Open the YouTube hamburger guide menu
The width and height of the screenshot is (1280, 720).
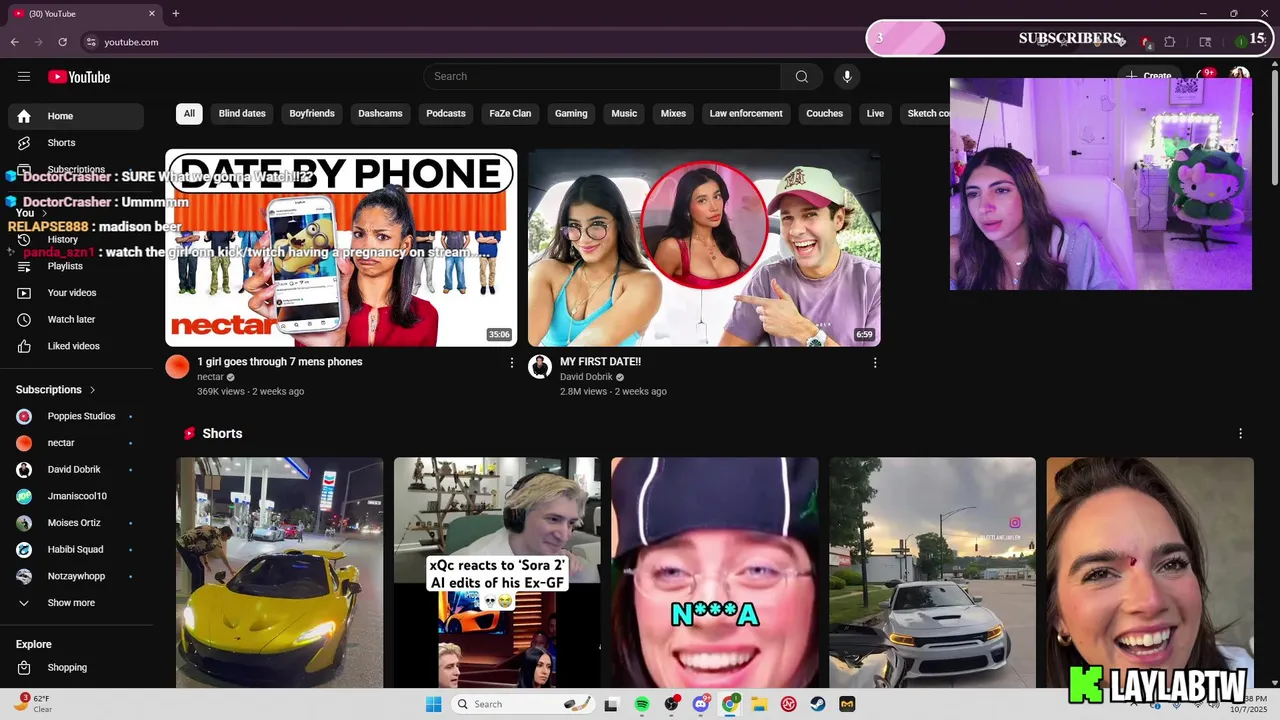24,77
